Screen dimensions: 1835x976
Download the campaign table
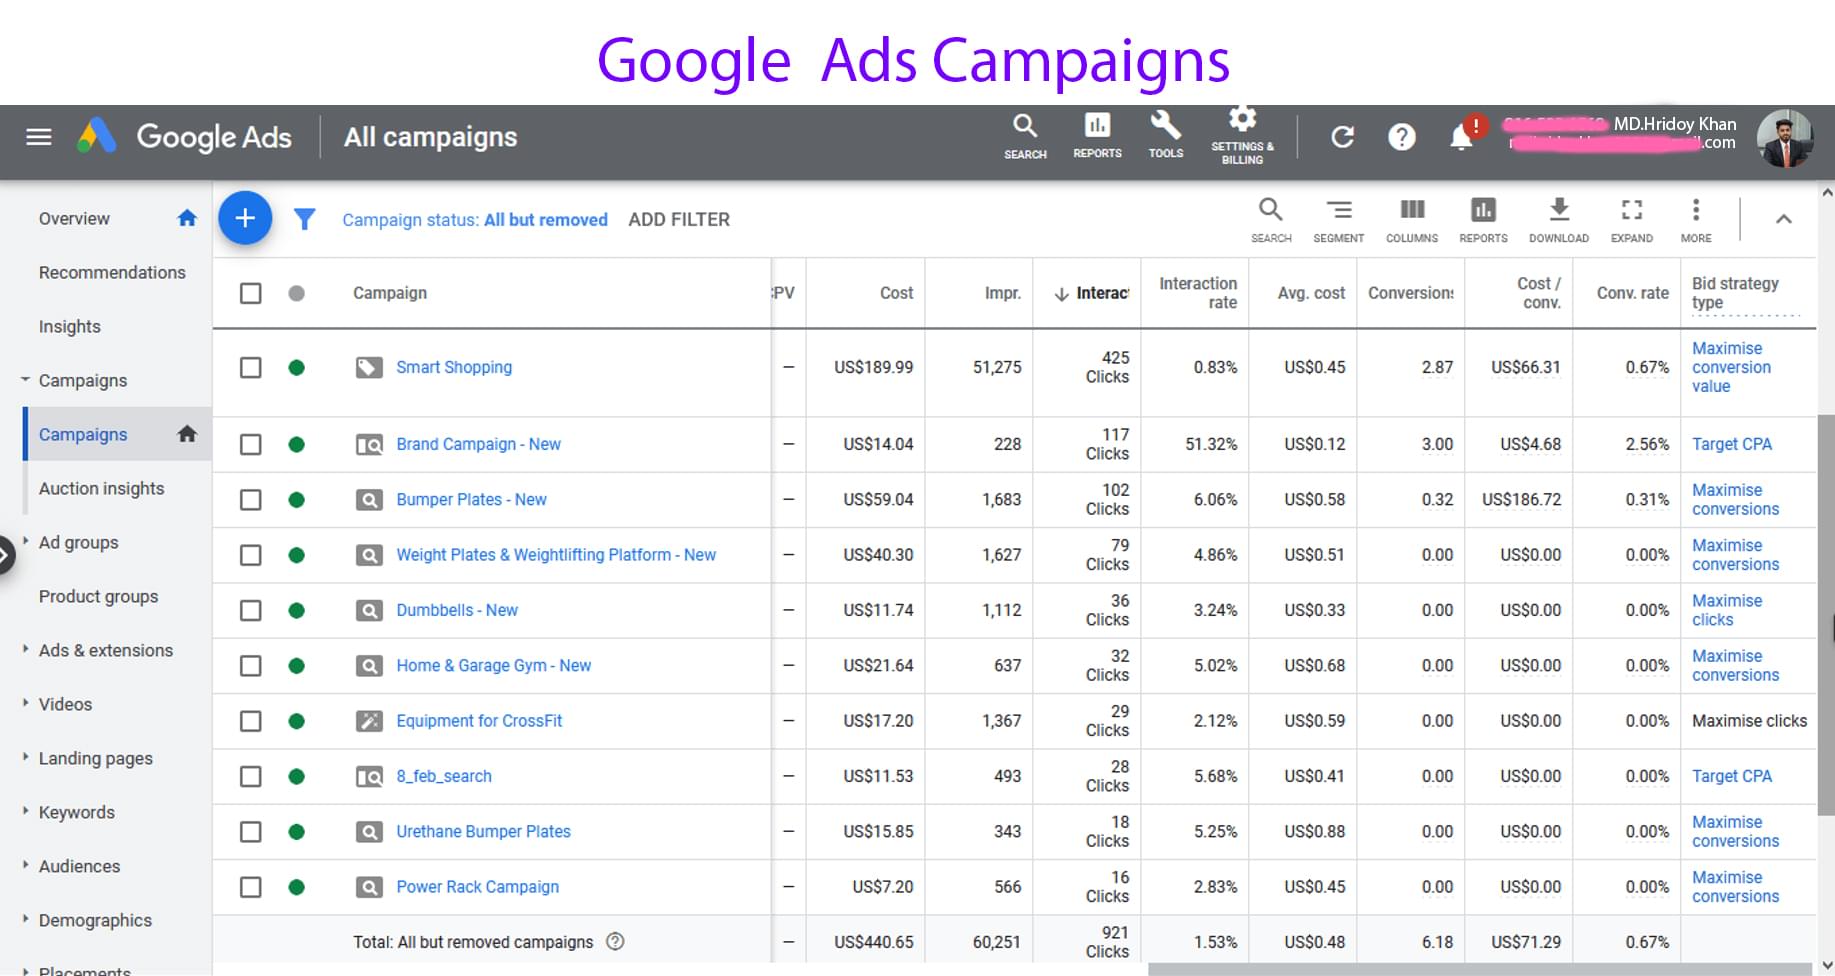tap(1559, 220)
